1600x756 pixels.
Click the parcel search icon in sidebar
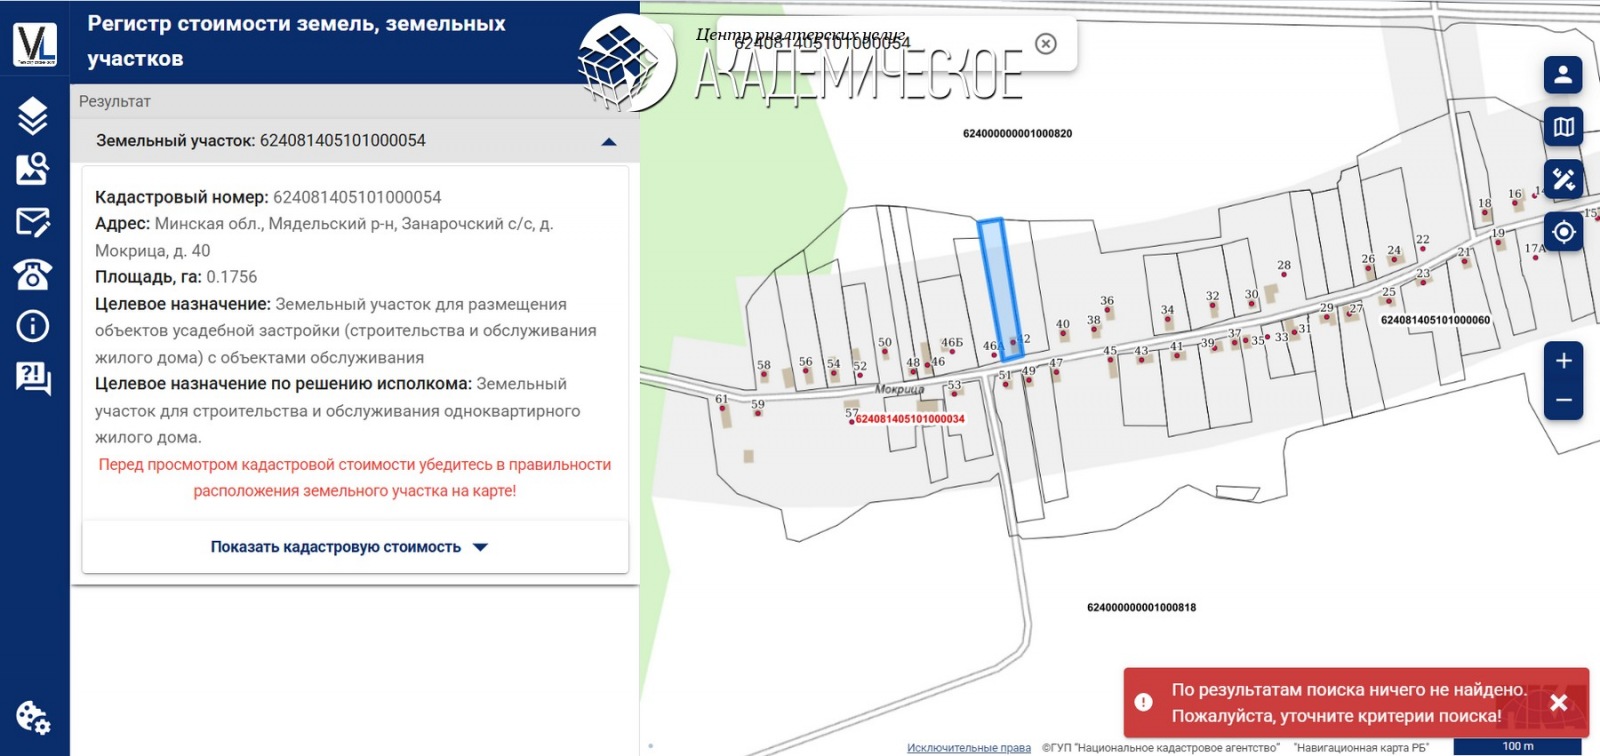33,169
